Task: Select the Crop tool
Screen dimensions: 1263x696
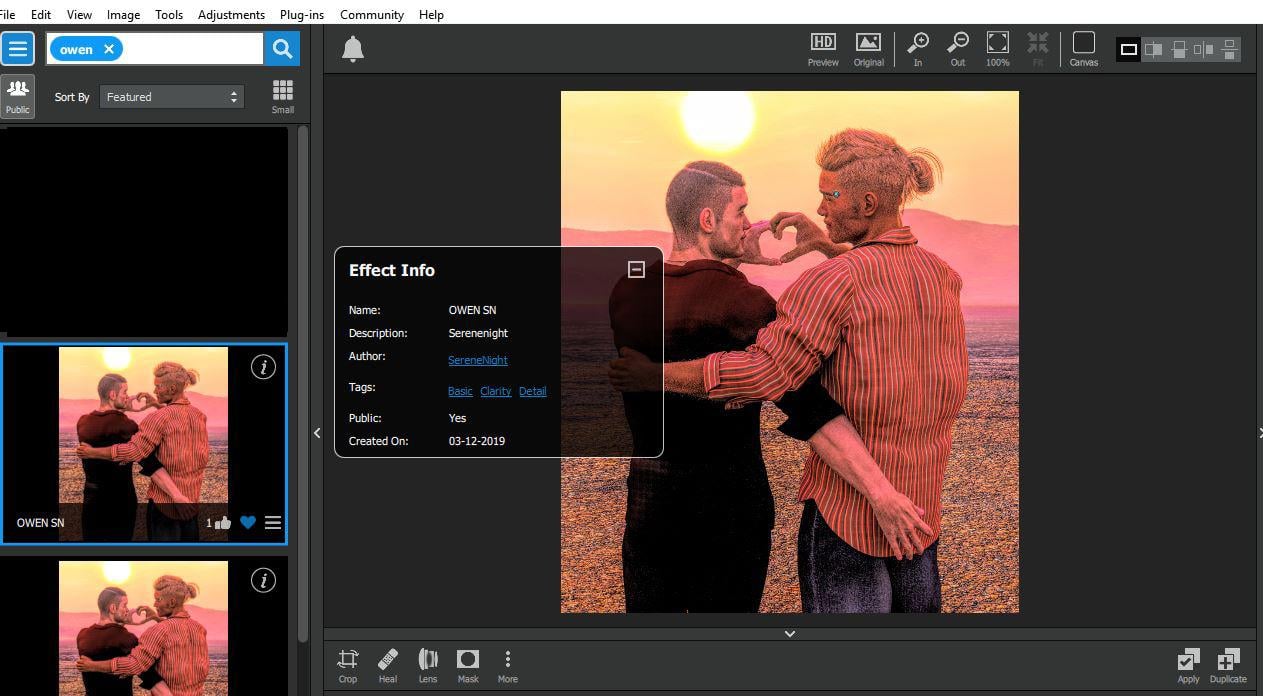Action: [x=348, y=665]
